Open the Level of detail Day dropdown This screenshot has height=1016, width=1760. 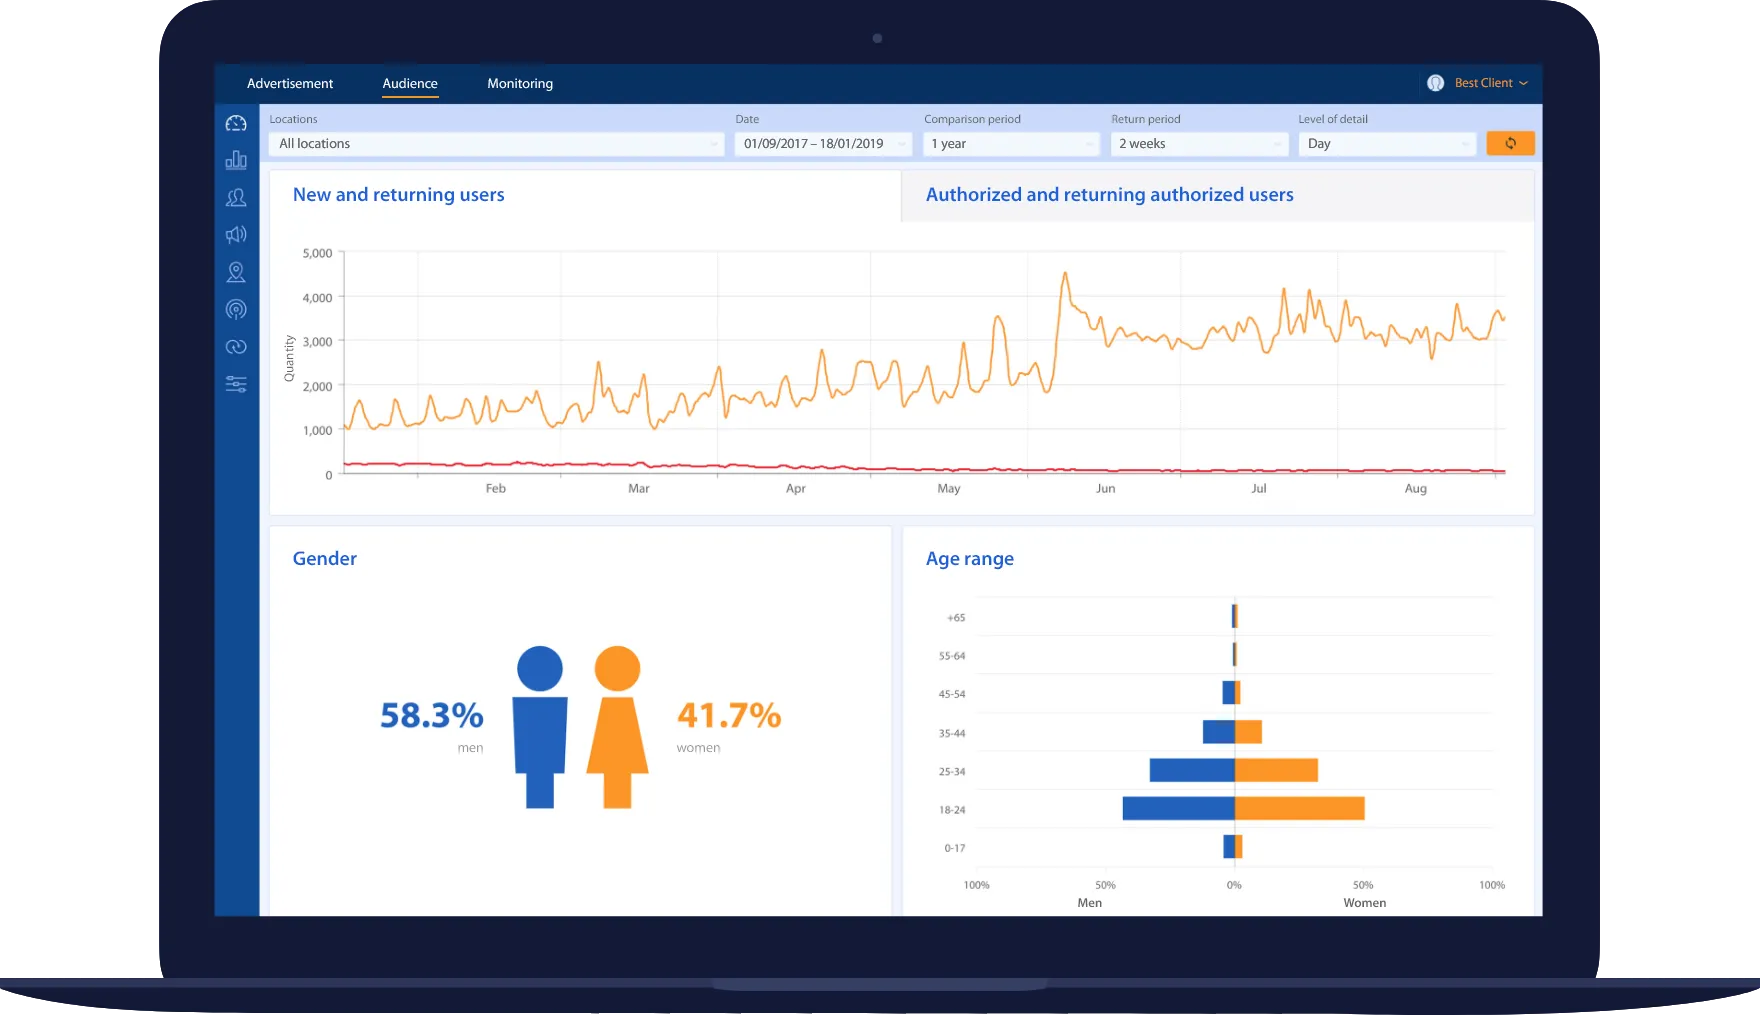click(x=1387, y=144)
